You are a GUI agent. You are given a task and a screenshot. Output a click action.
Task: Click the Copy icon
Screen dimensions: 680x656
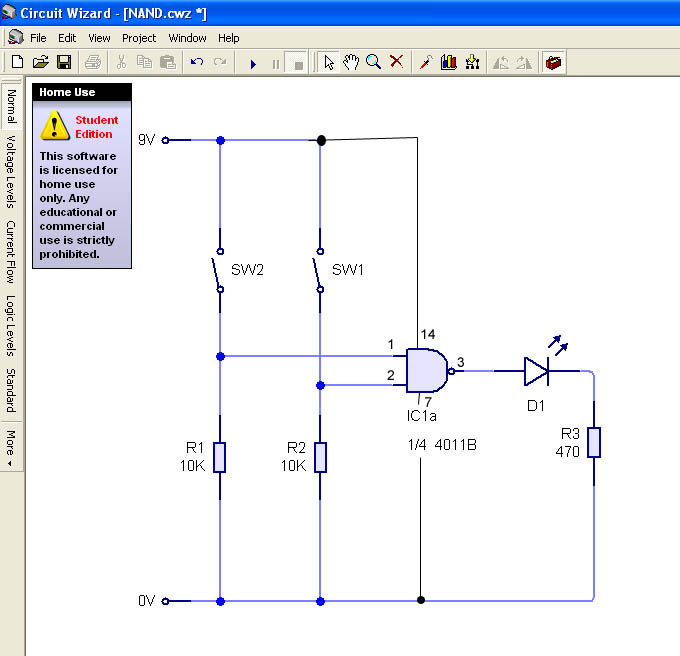(144, 62)
